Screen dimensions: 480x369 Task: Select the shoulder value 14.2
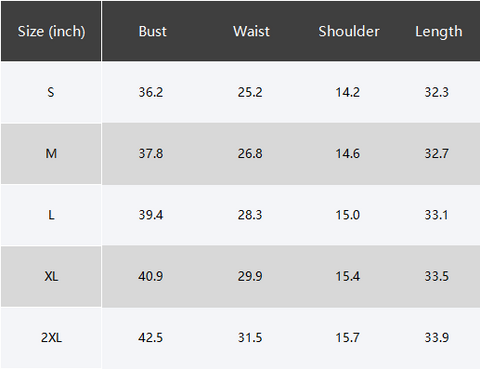[348, 92]
